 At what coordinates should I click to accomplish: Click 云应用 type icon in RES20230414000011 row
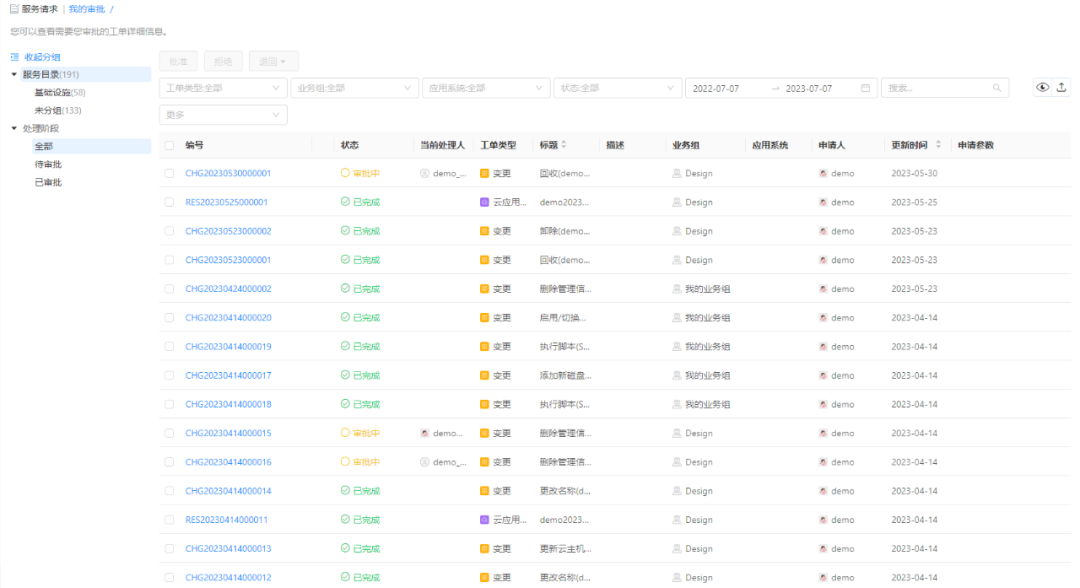[484, 520]
